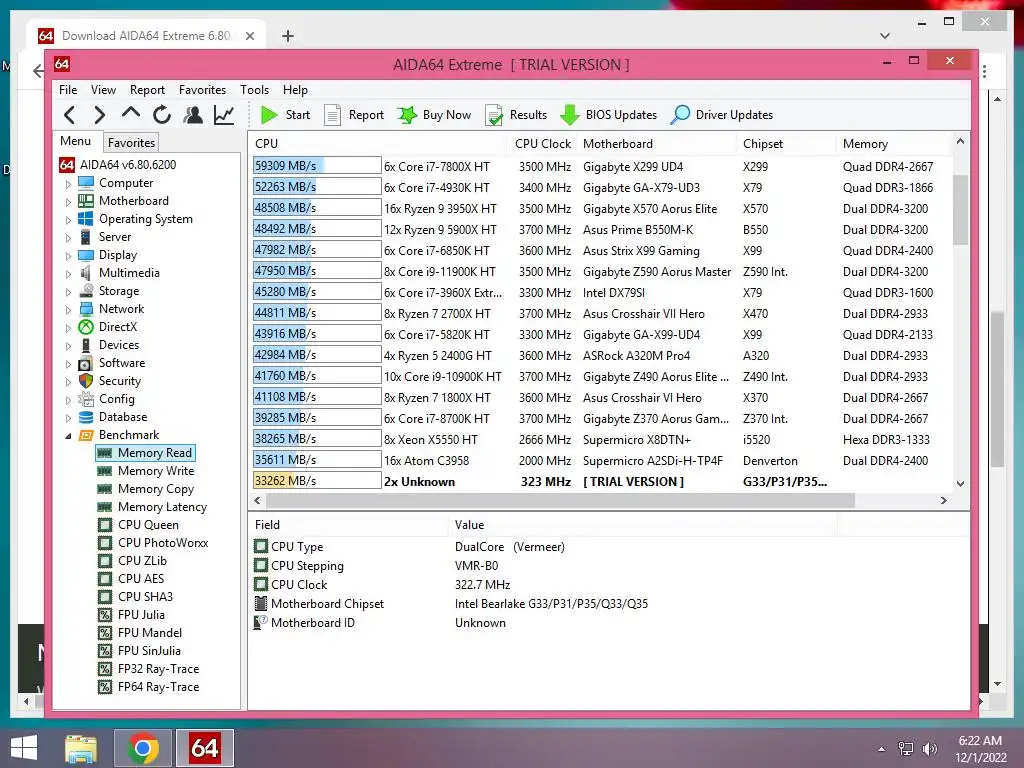Open the Report menu
This screenshot has width=1024, height=768.
point(147,89)
